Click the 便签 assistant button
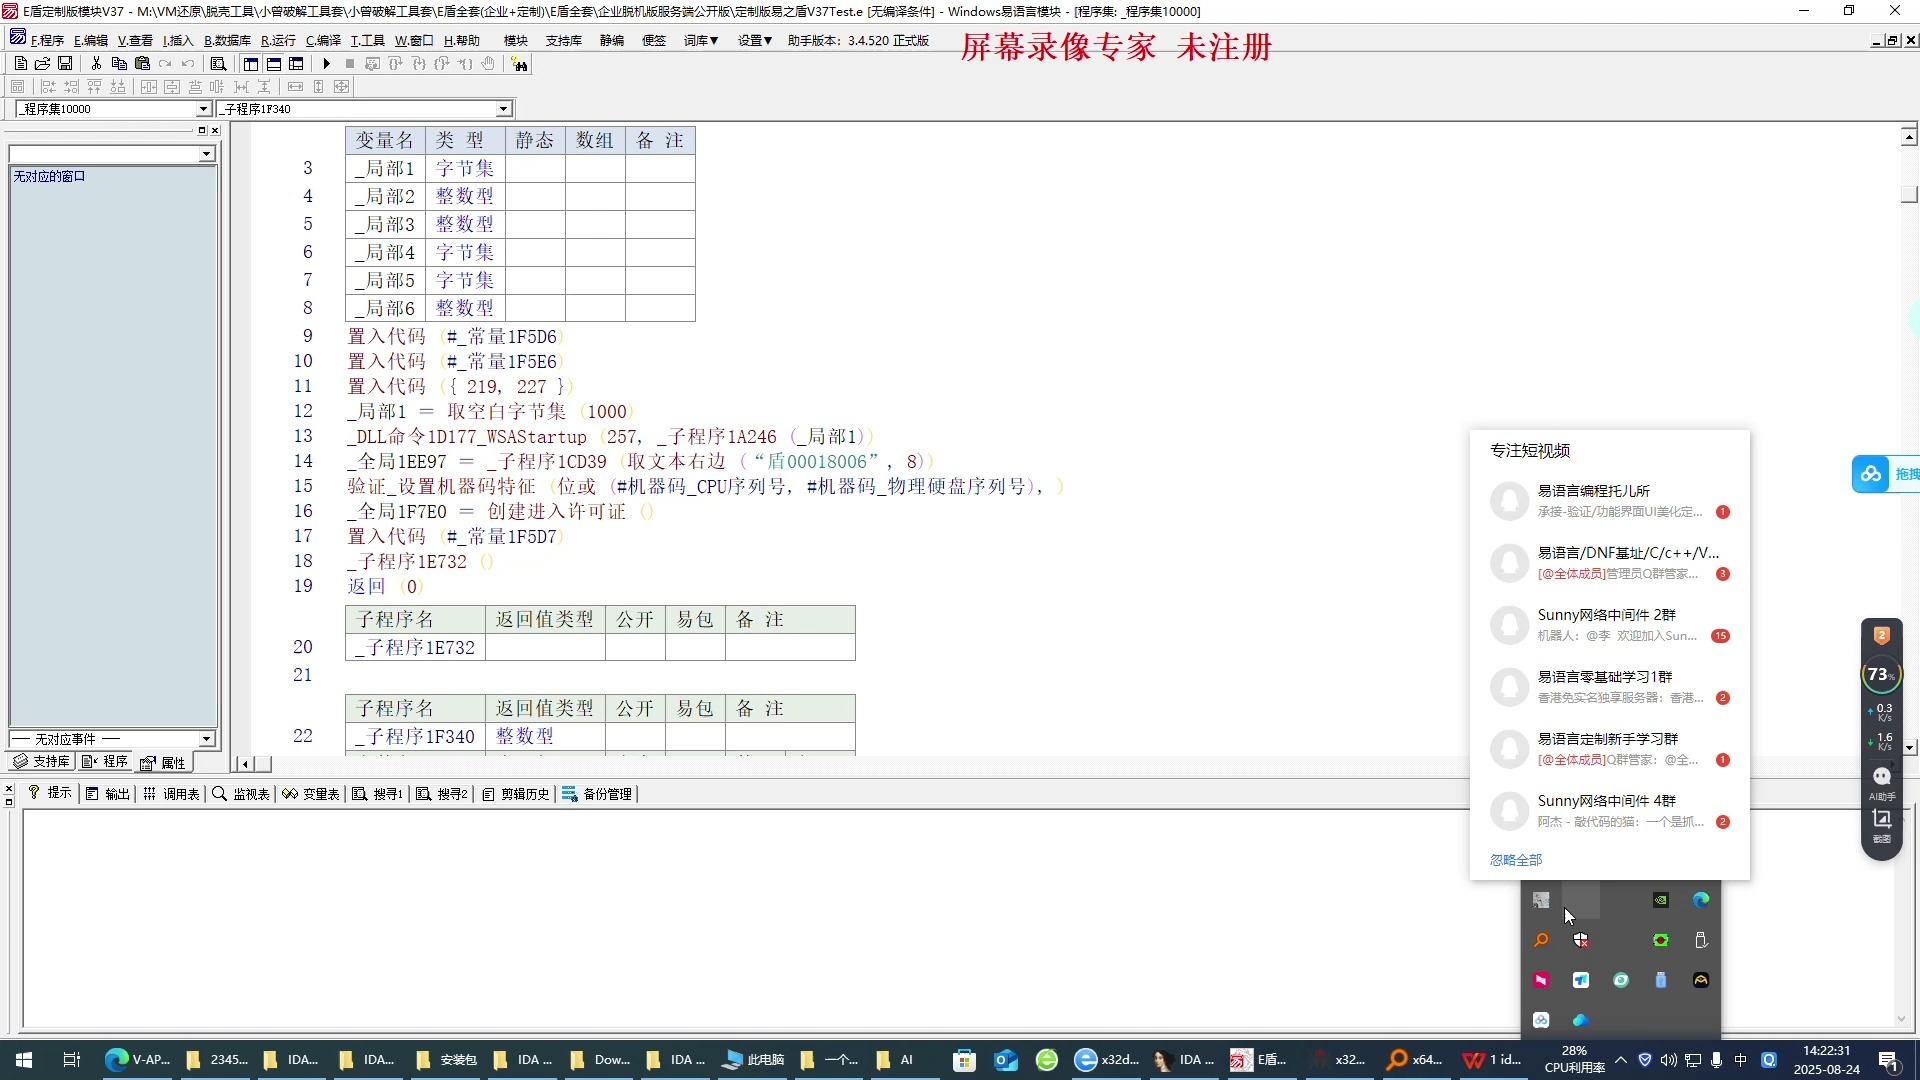Screen dimensions: 1920x1080 click(654, 40)
